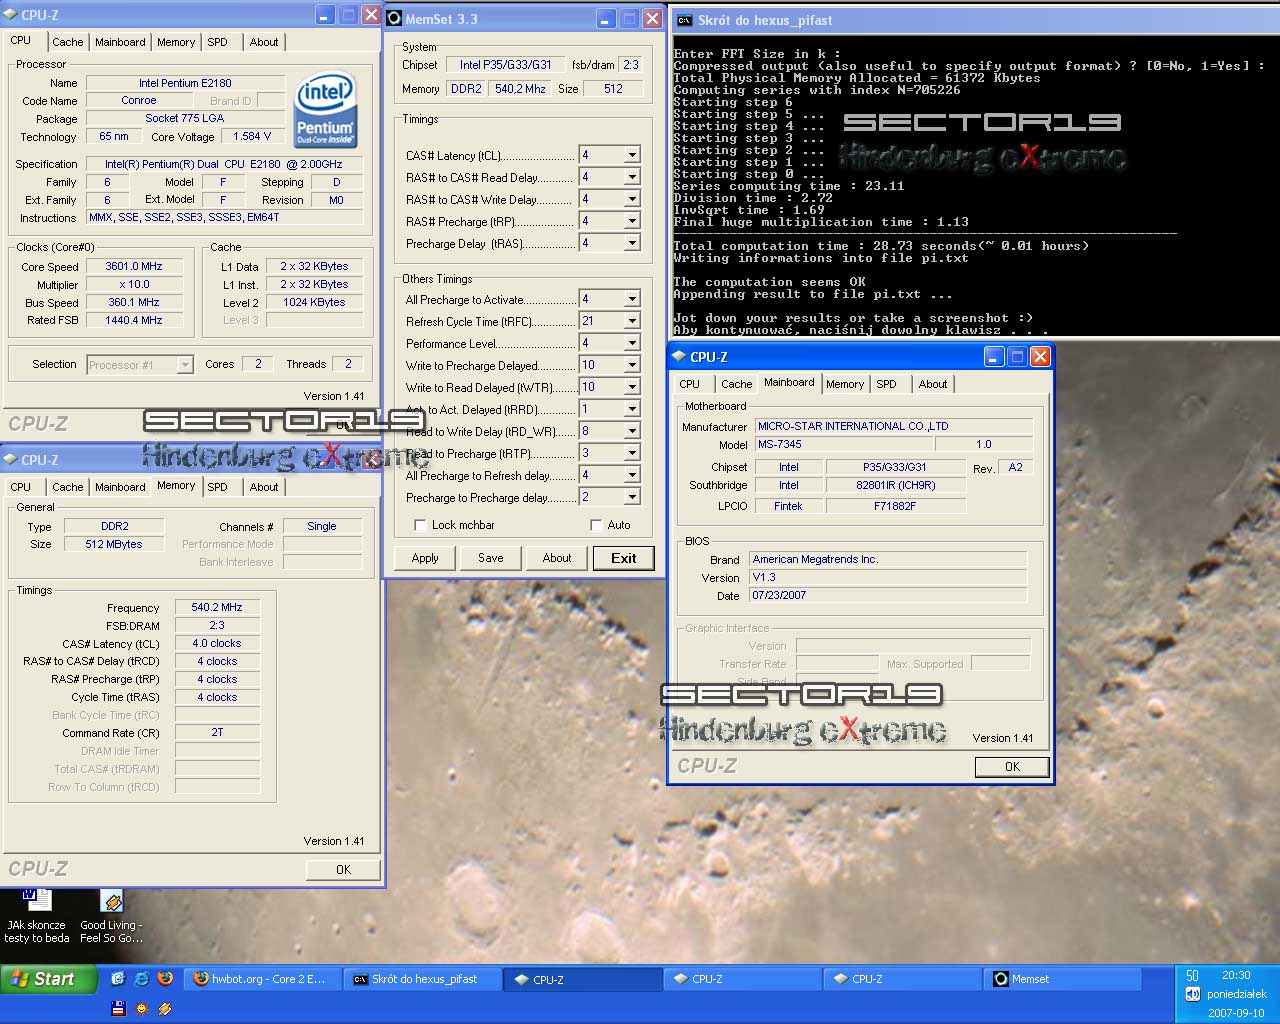Open the CAS# Latency (tCL) dropdown

coord(632,155)
